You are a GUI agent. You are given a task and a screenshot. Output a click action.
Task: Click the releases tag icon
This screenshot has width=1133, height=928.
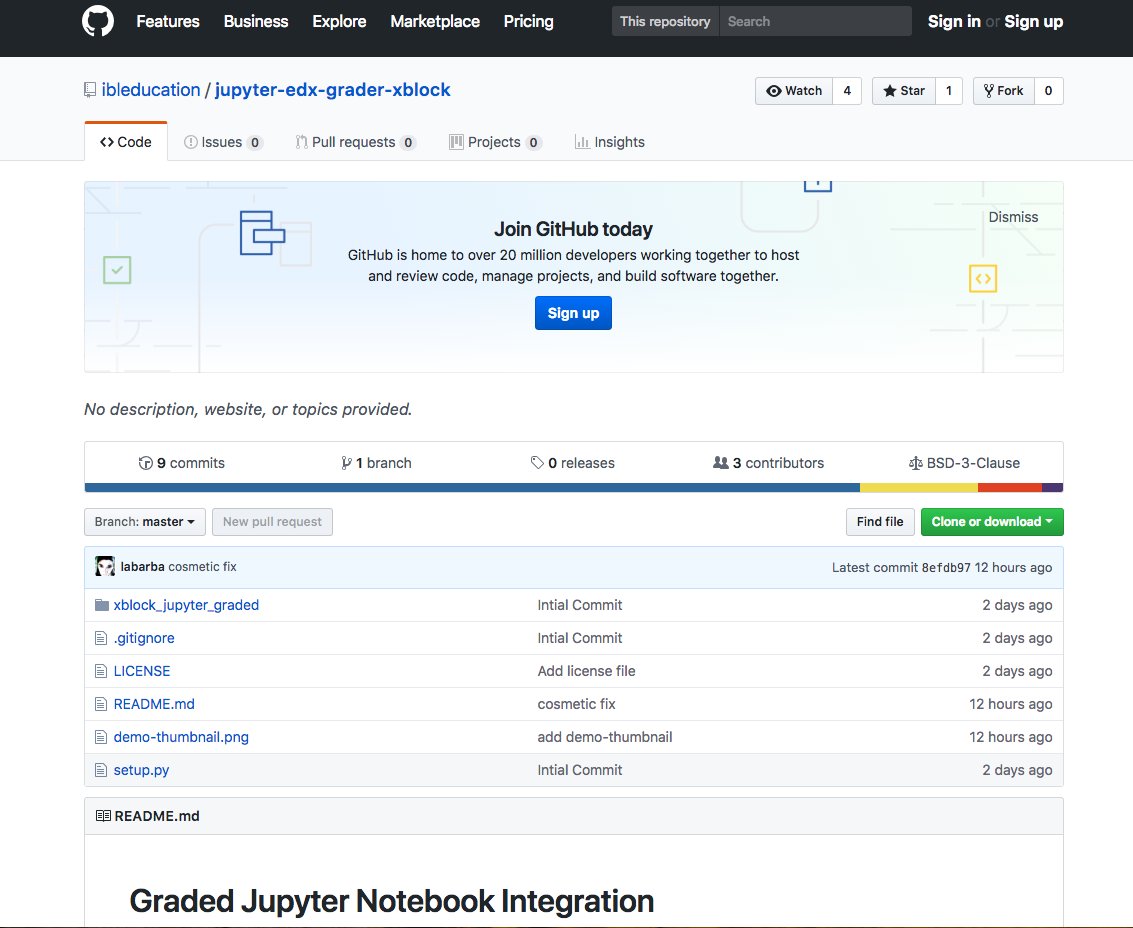(537, 462)
